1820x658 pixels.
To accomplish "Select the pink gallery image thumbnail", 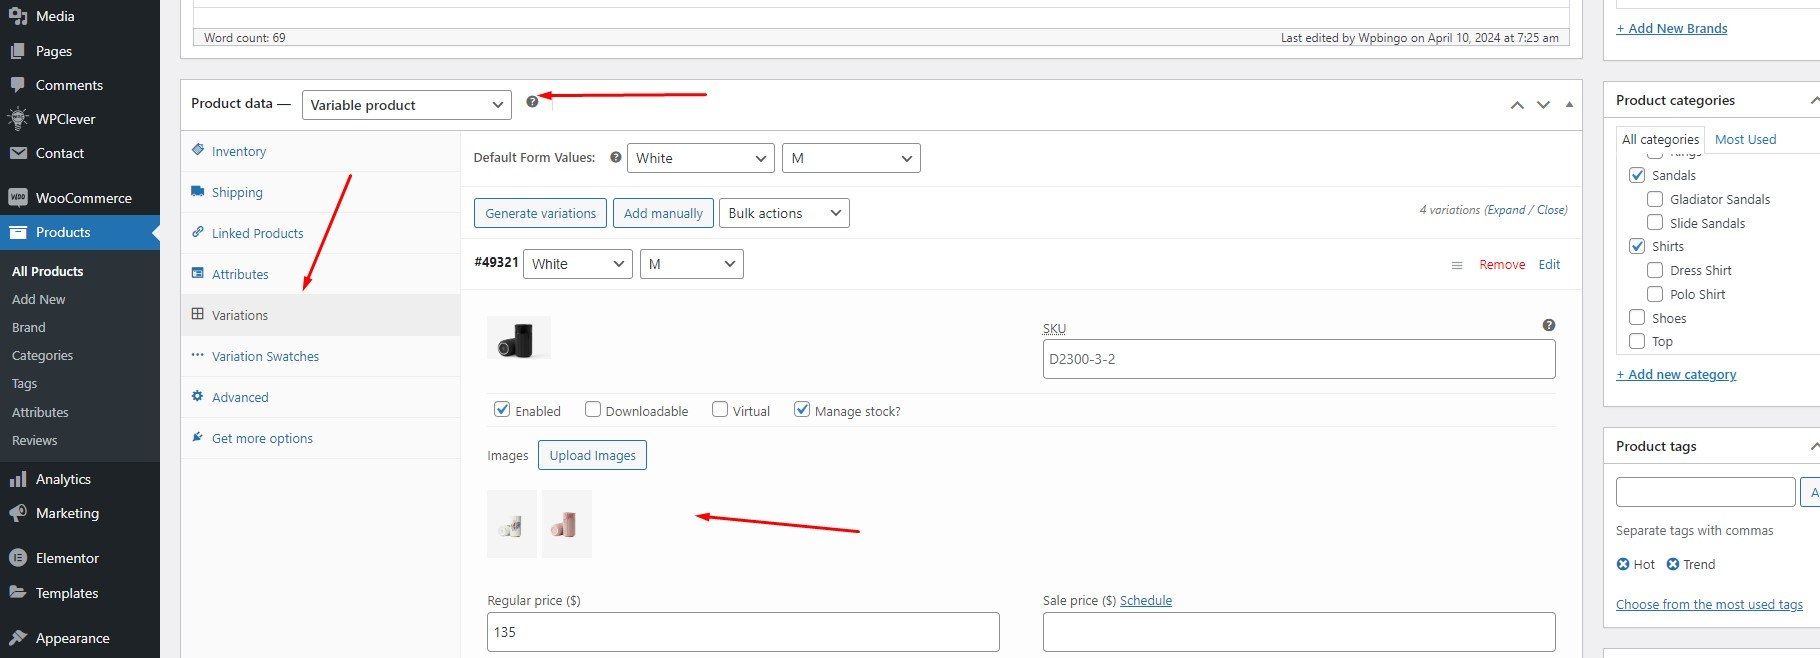I will pyautogui.click(x=566, y=524).
